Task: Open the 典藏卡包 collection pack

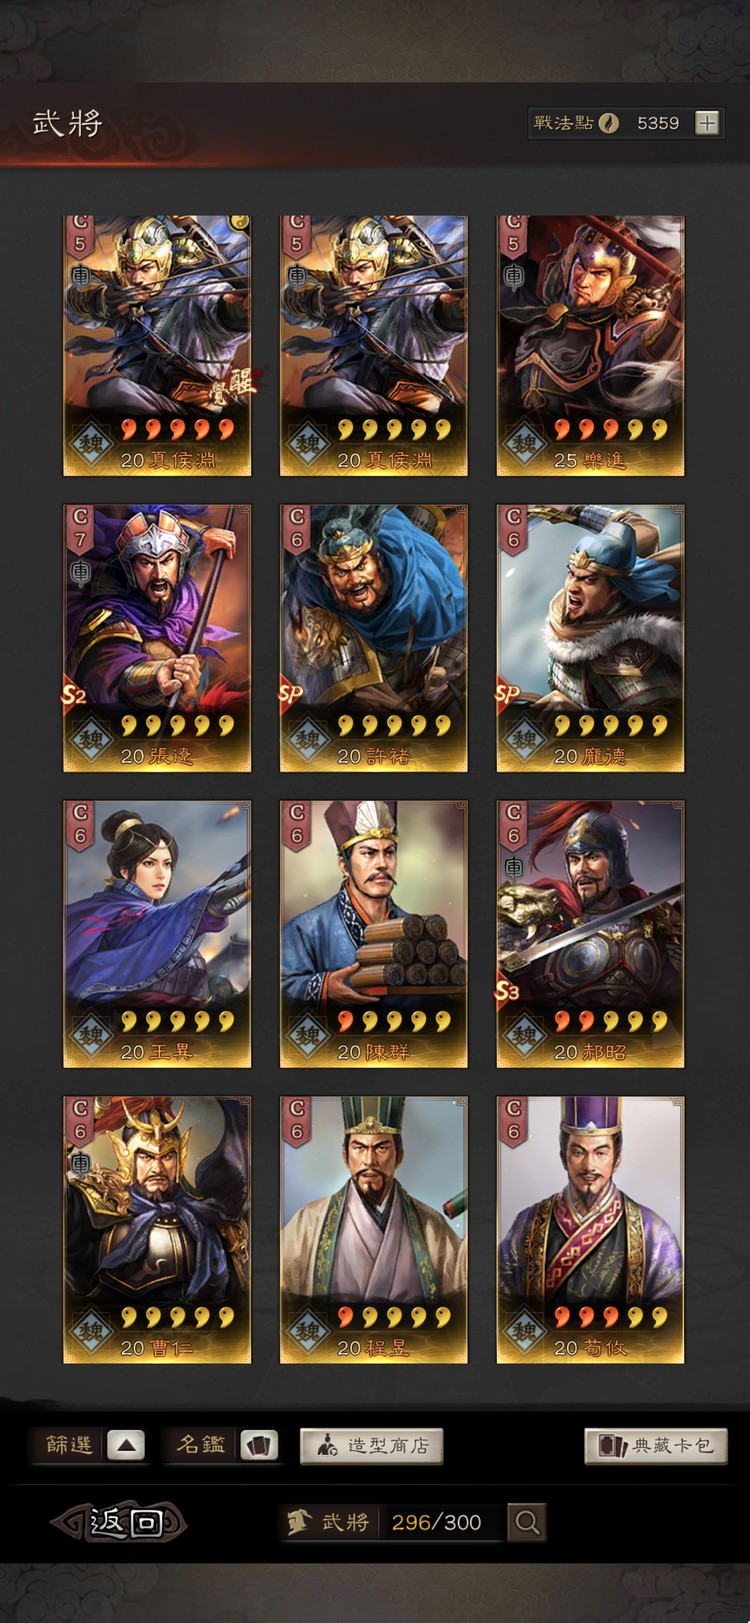Action: [656, 1445]
